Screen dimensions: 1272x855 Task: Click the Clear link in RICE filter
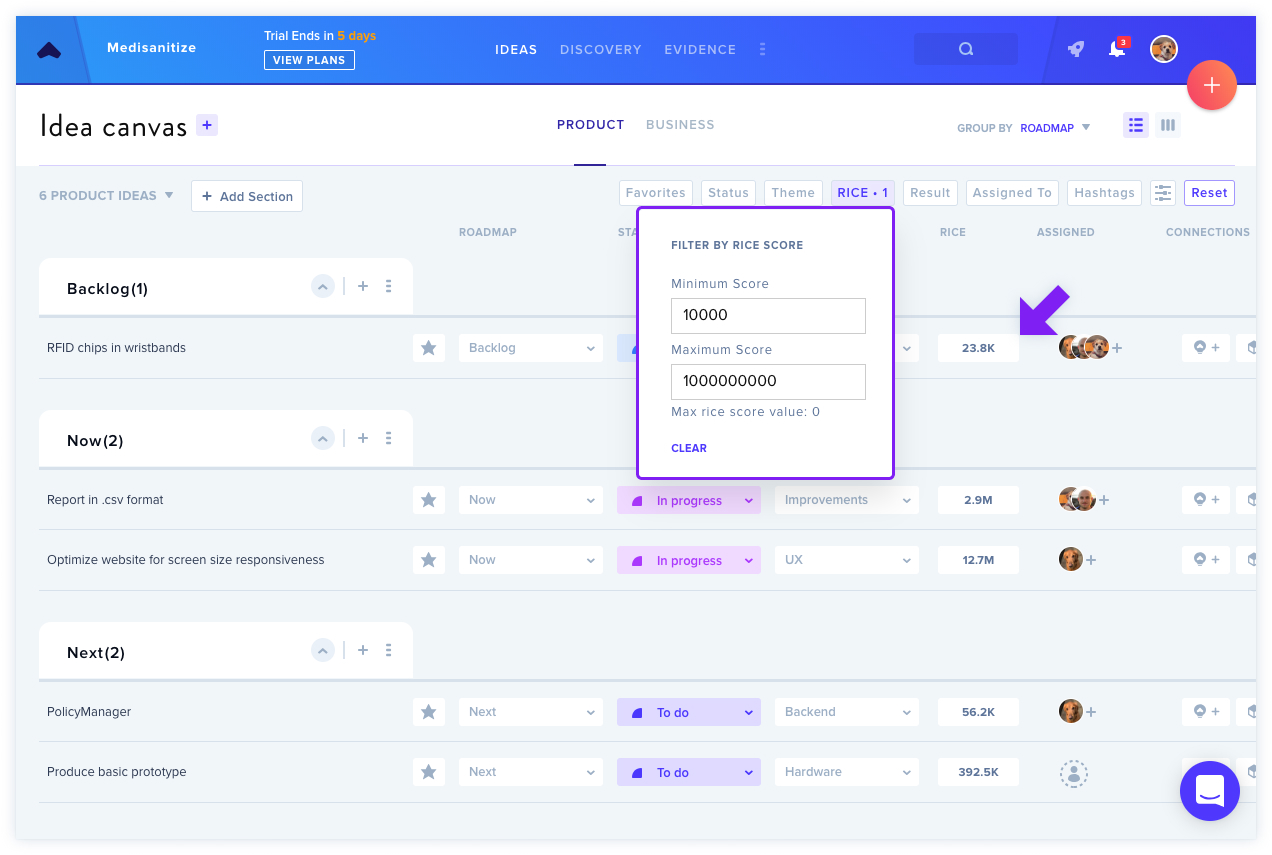(689, 448)
